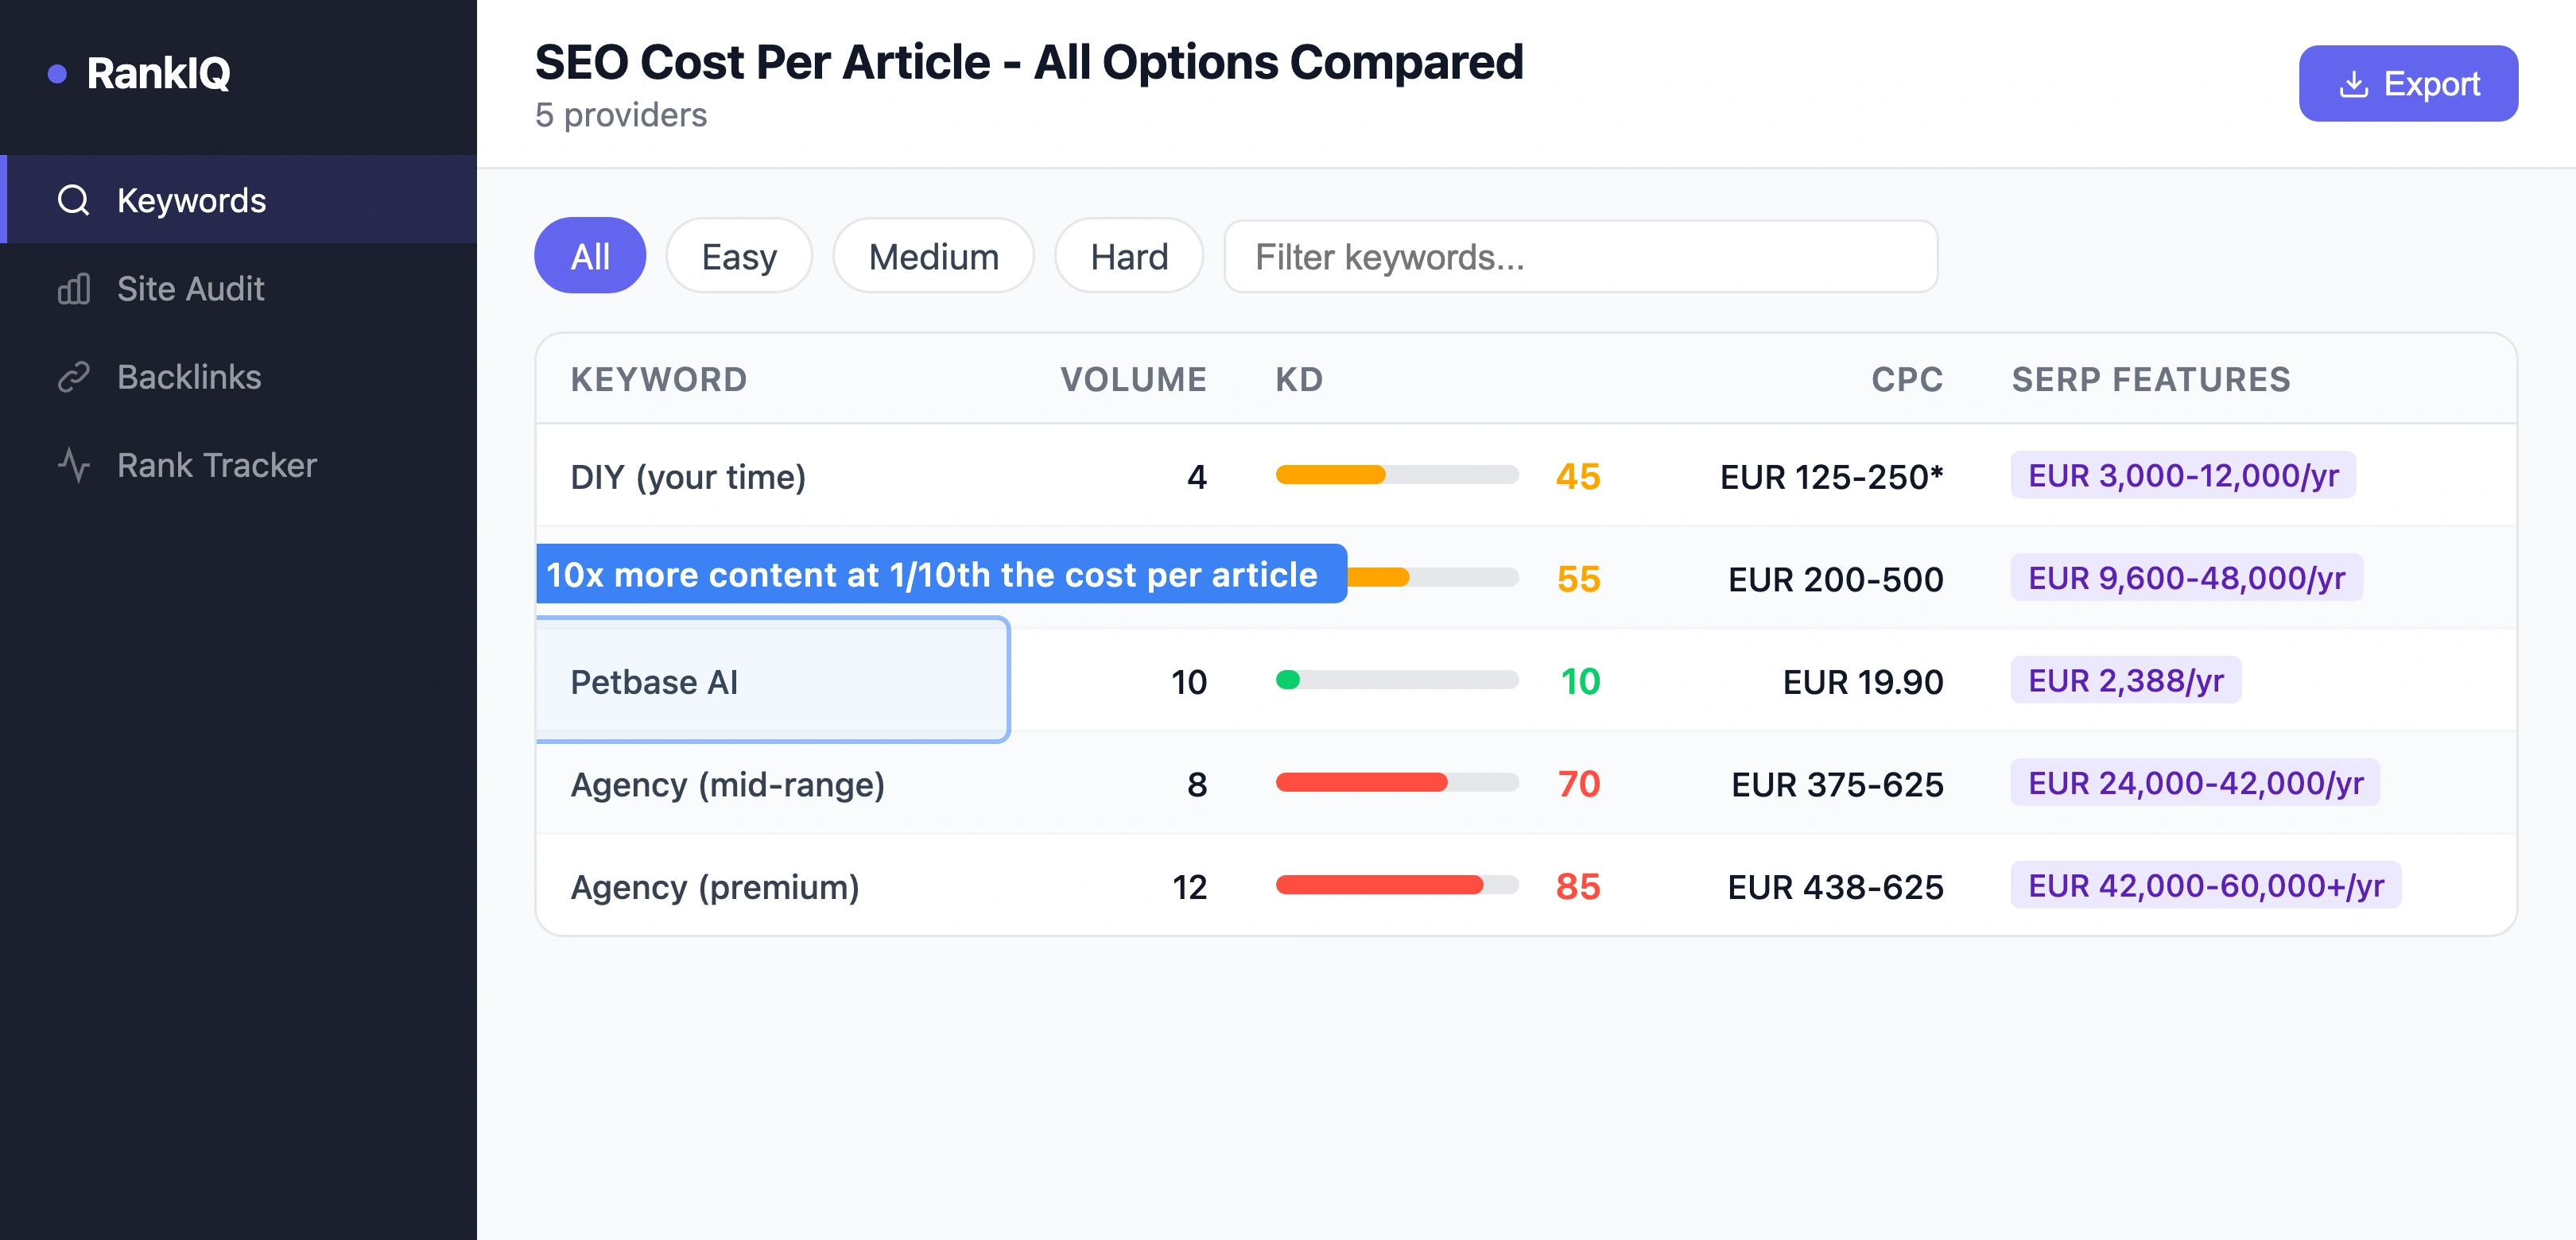Sort table by the KEYWORD column header

pyautogui.click(x=659, y=379)
